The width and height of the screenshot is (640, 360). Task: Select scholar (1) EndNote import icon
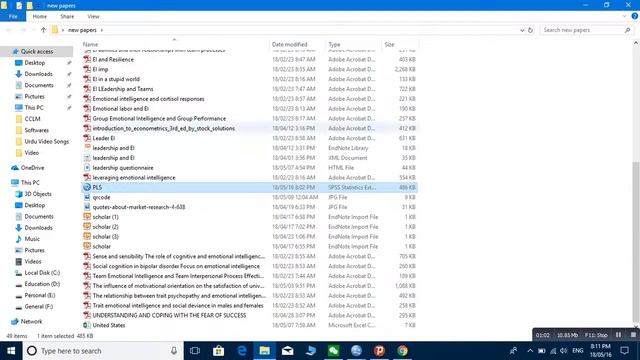tap(87, 217)
